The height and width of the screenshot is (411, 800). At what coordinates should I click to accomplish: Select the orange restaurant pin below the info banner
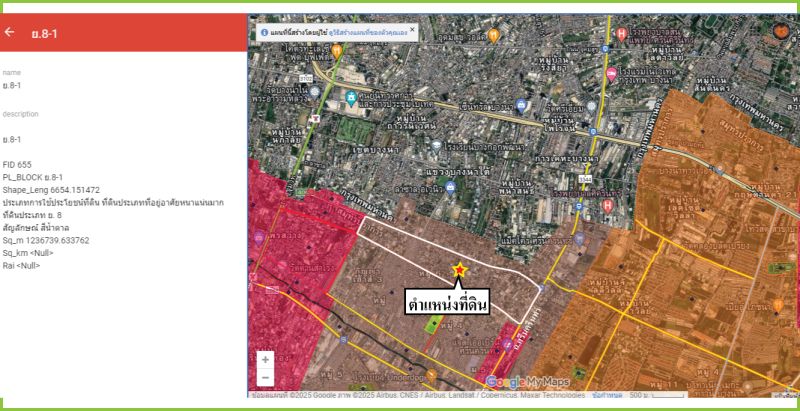(x=336, y=50)
